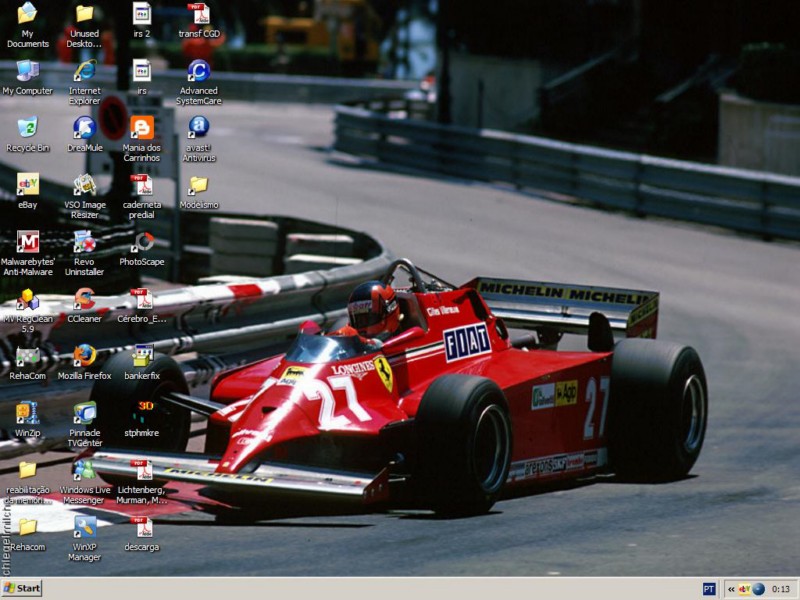Image resolution: width=800 pixels, height=600 pixels.
Task: Select the 'irs 2' file icon
Action: point(142,14)
